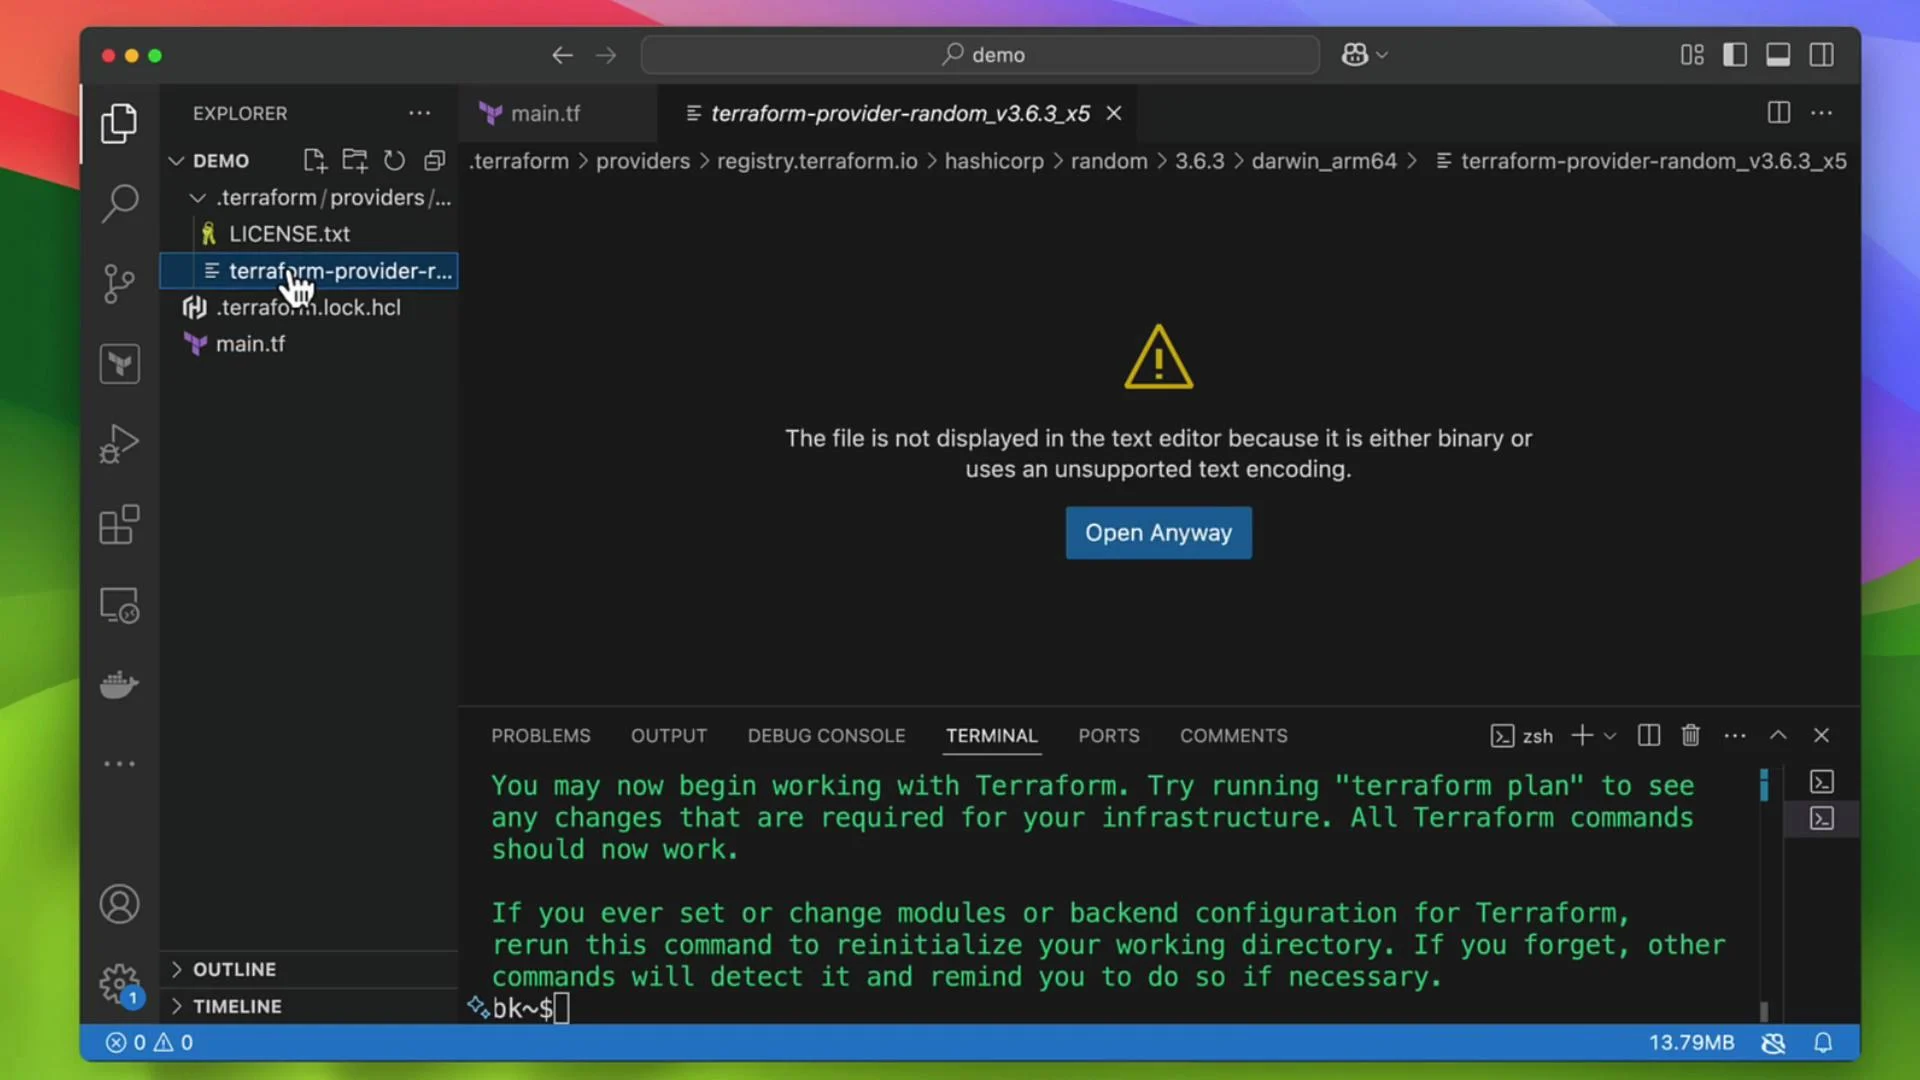Screen dimensions: 1920x1080
Task: Select the second terminal in terminal list
Action: click(x=1821, y=819)
